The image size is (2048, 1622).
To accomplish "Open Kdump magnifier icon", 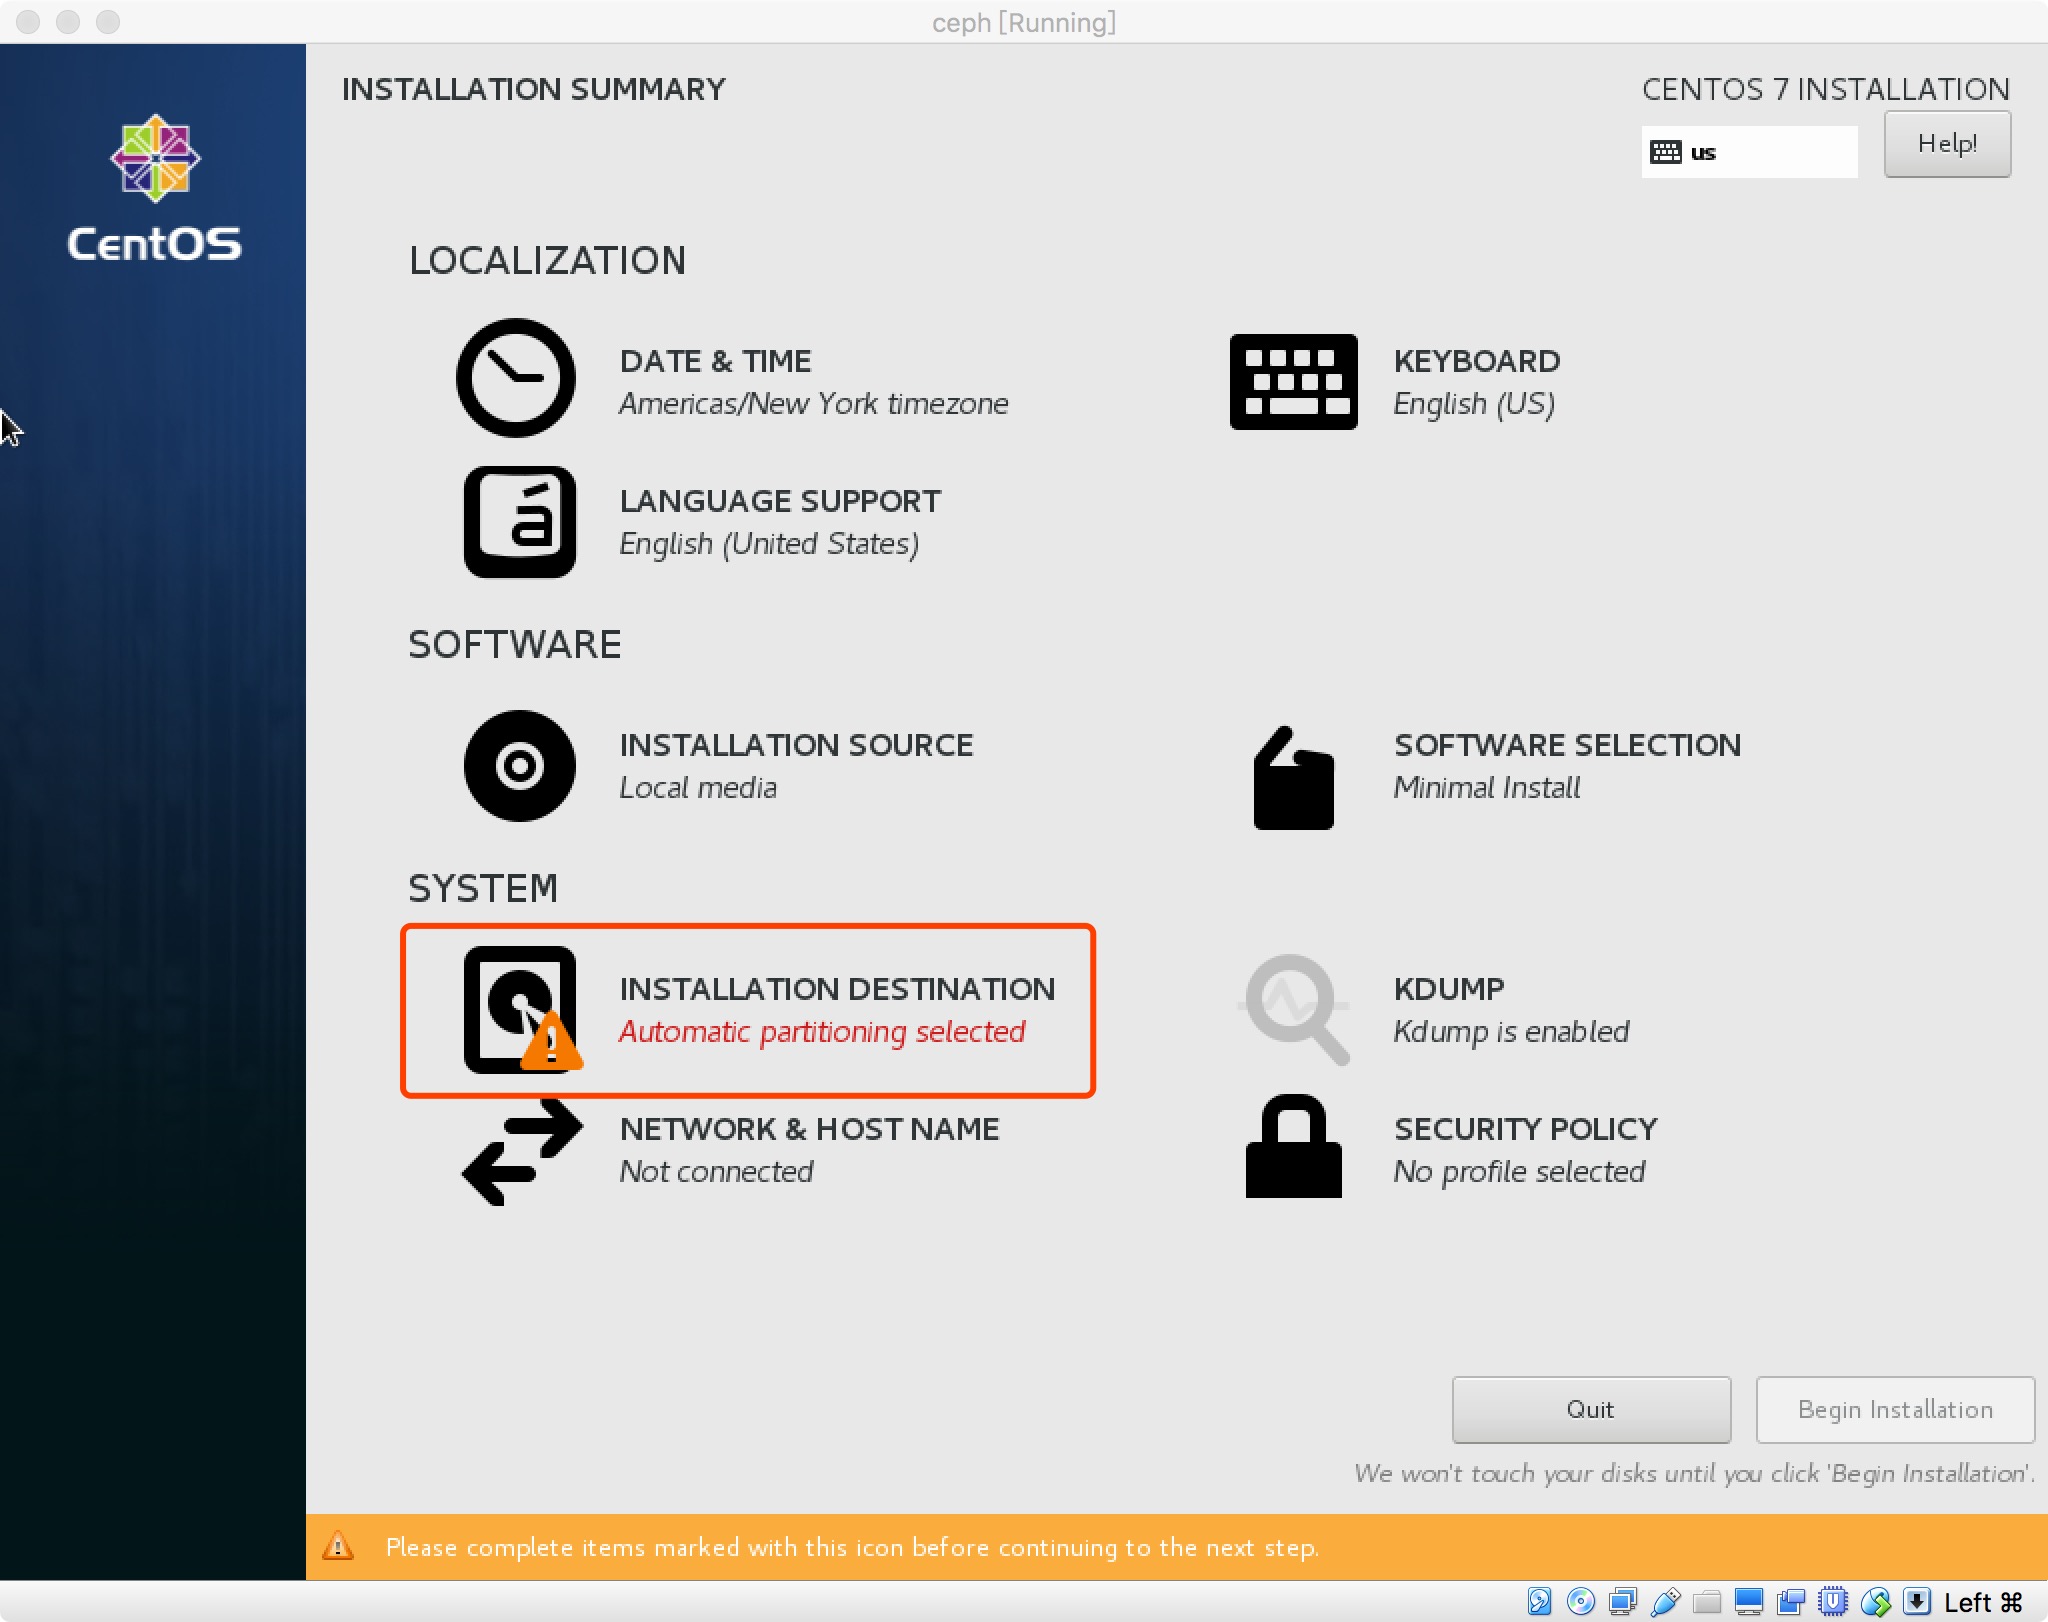I will pos(1294,1010).
